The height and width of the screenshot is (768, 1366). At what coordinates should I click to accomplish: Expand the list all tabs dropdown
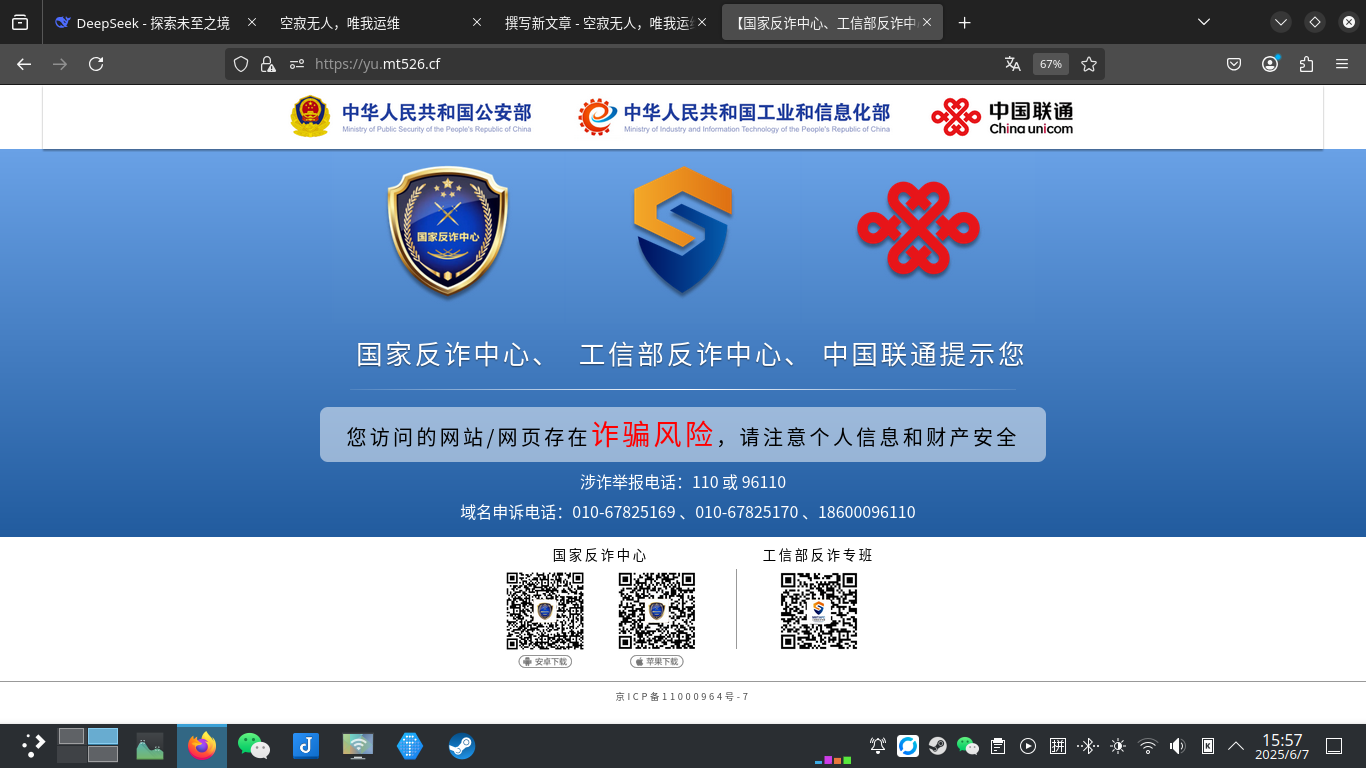click(1204, 22)
